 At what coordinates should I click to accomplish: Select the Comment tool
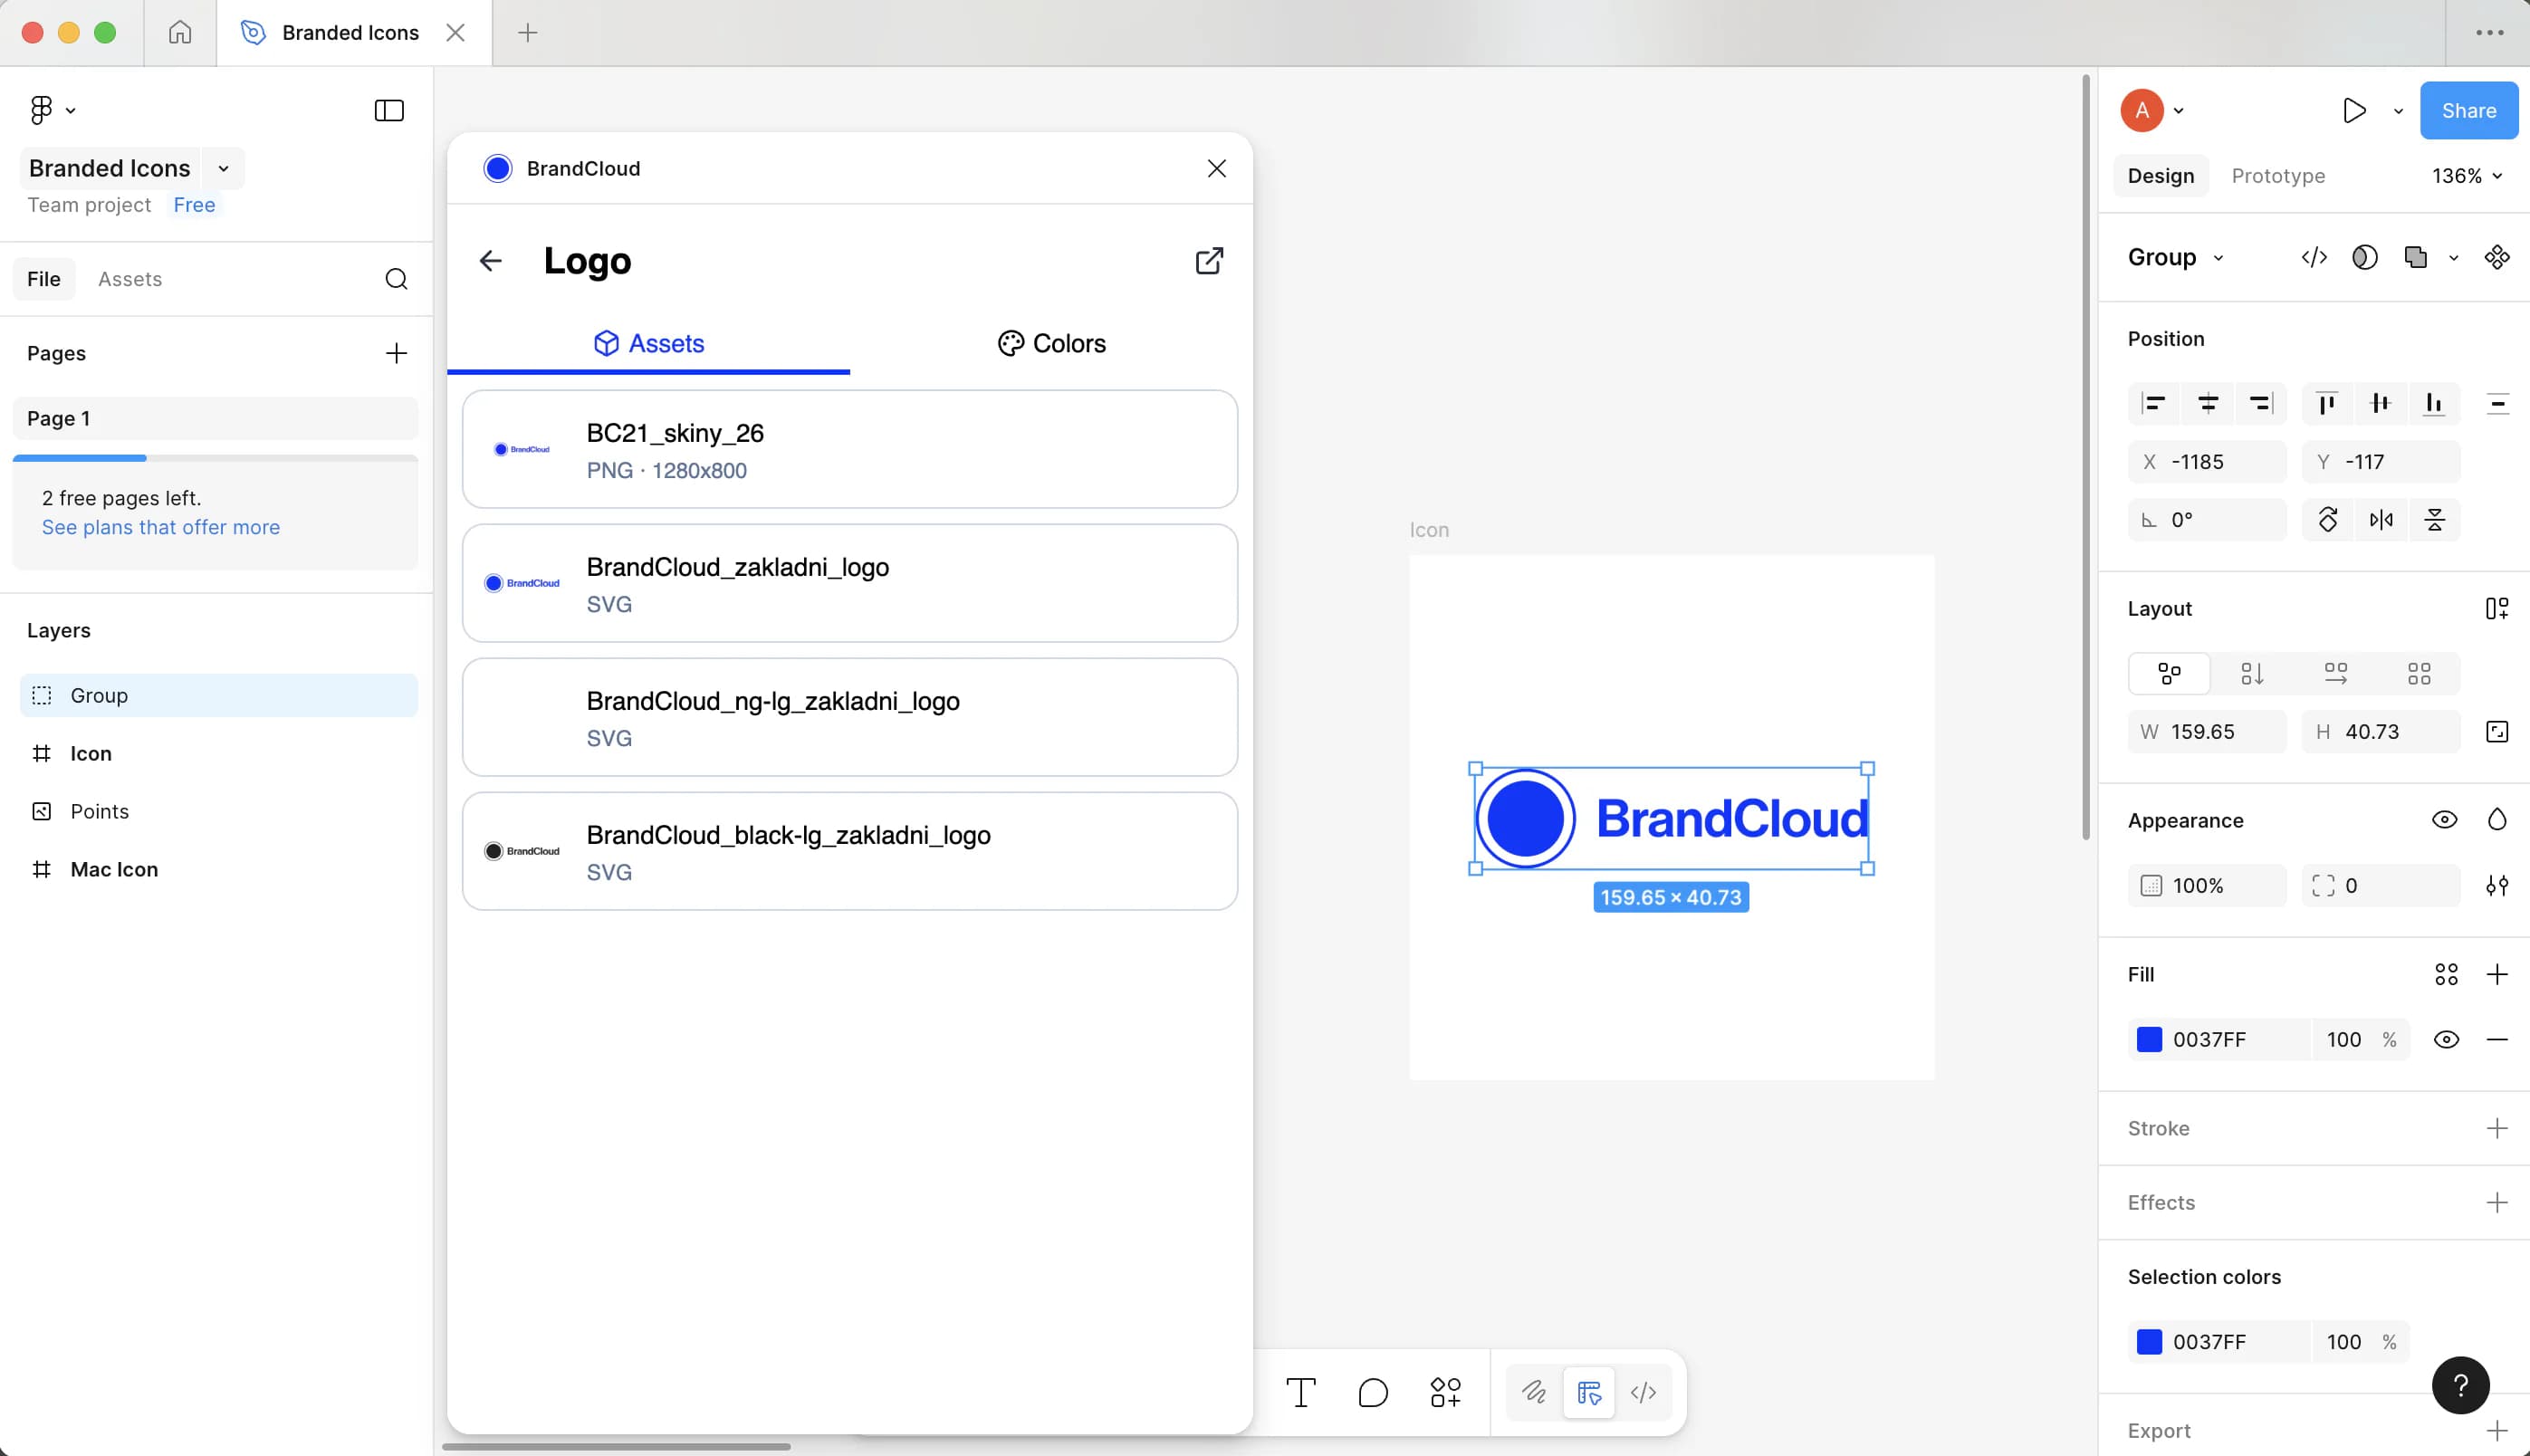point(1373,1392)
